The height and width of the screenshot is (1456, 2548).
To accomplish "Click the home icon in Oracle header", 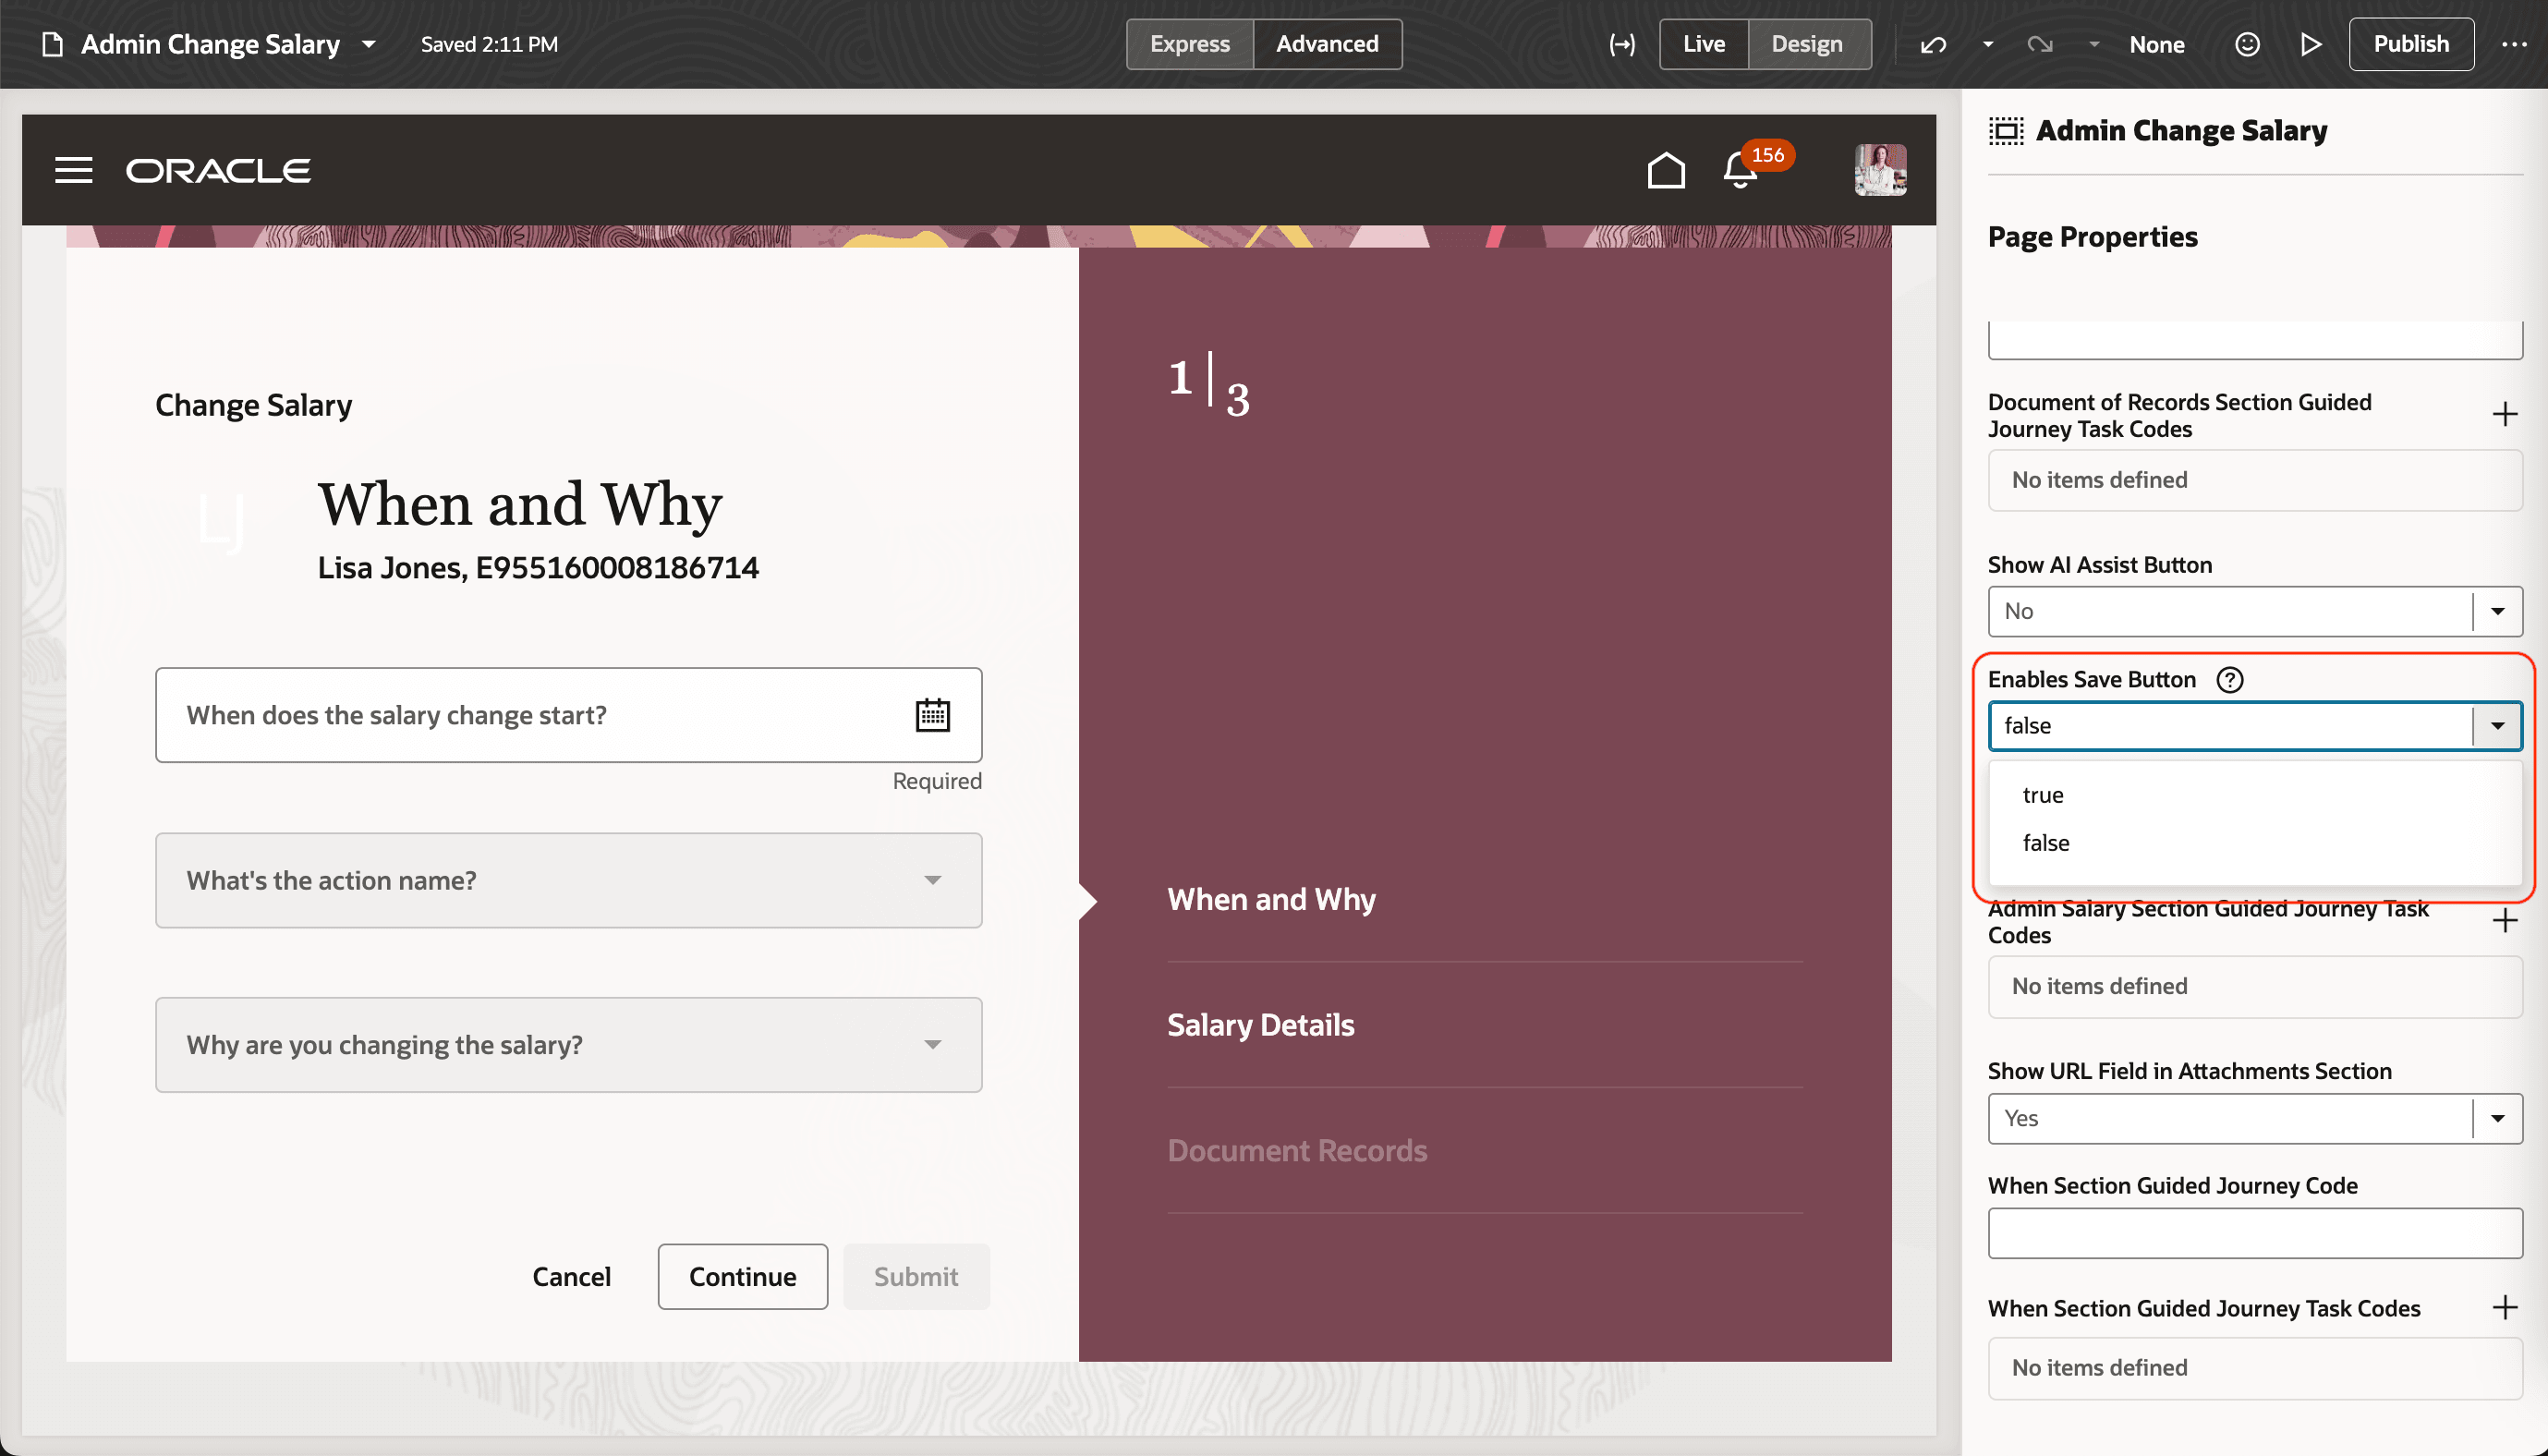I will click(x=1665, y=170).
